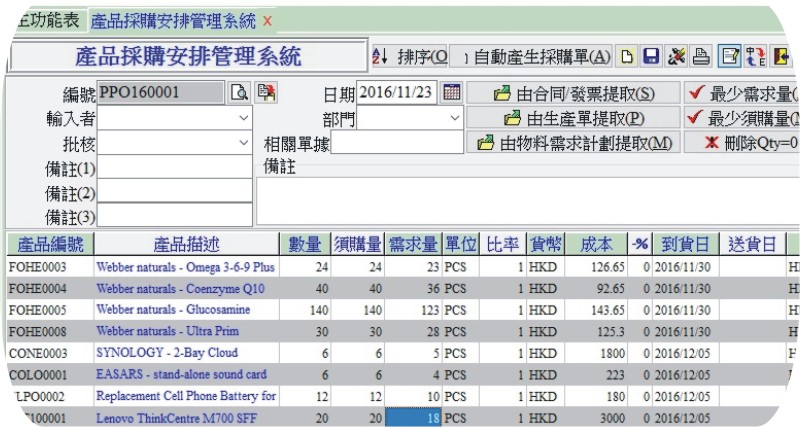Click Replacement Cell Phone Battery description
The height and width of the screenshot is (427, 800).
186,396
